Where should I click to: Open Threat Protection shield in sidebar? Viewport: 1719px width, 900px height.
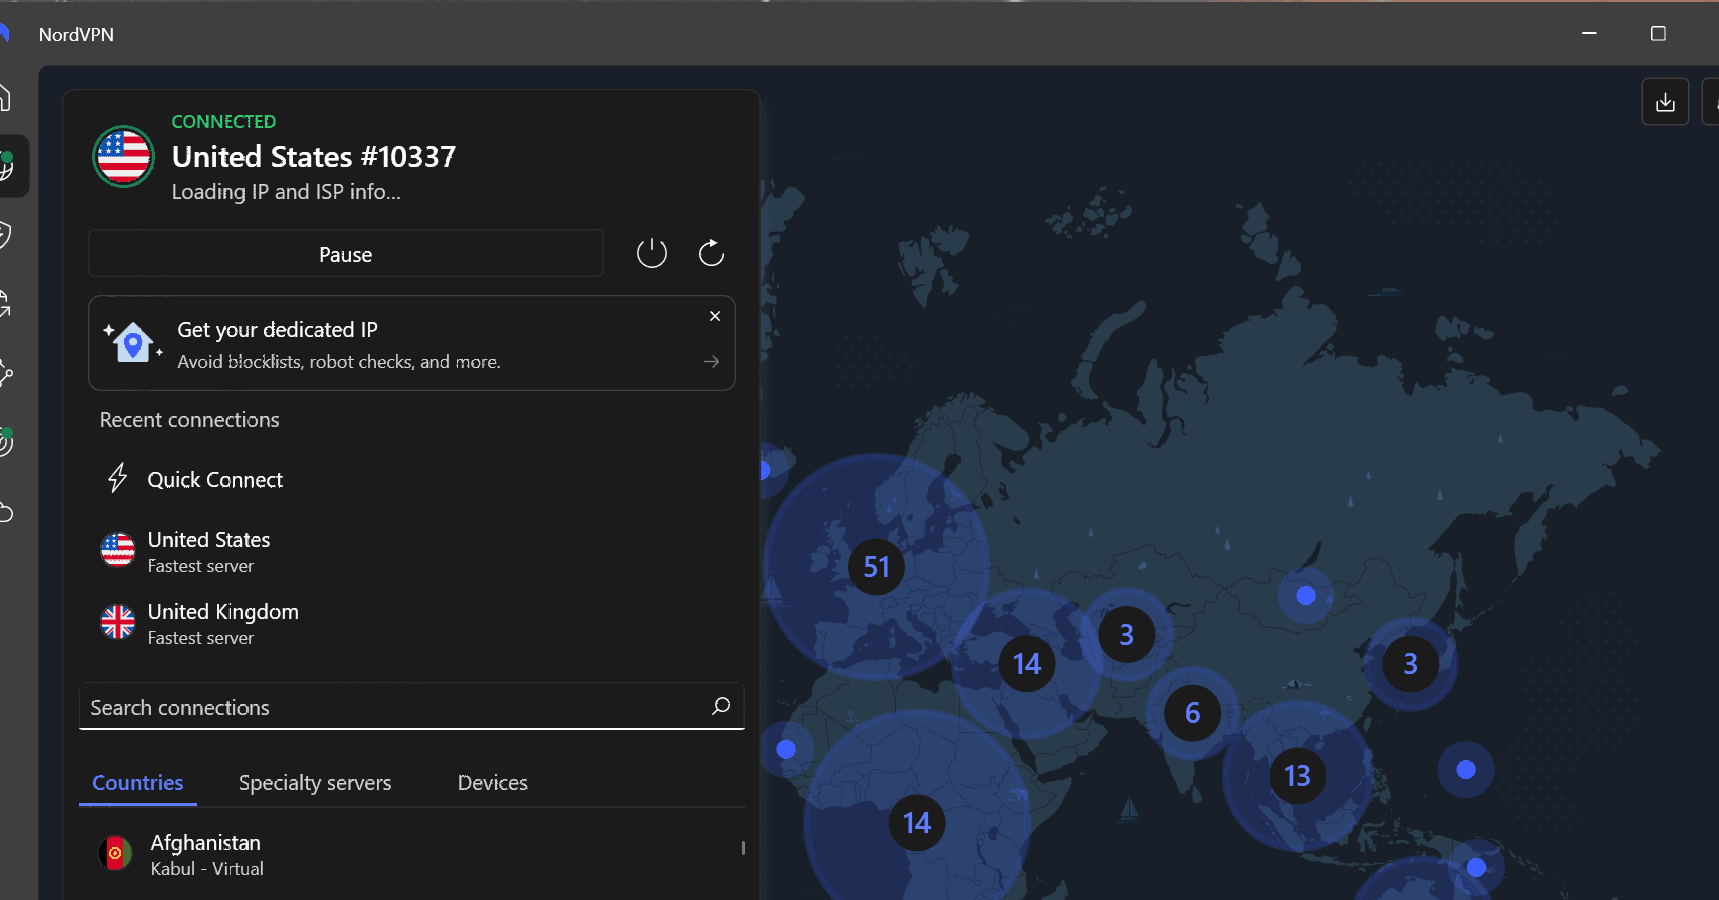[x=5, y=234]
